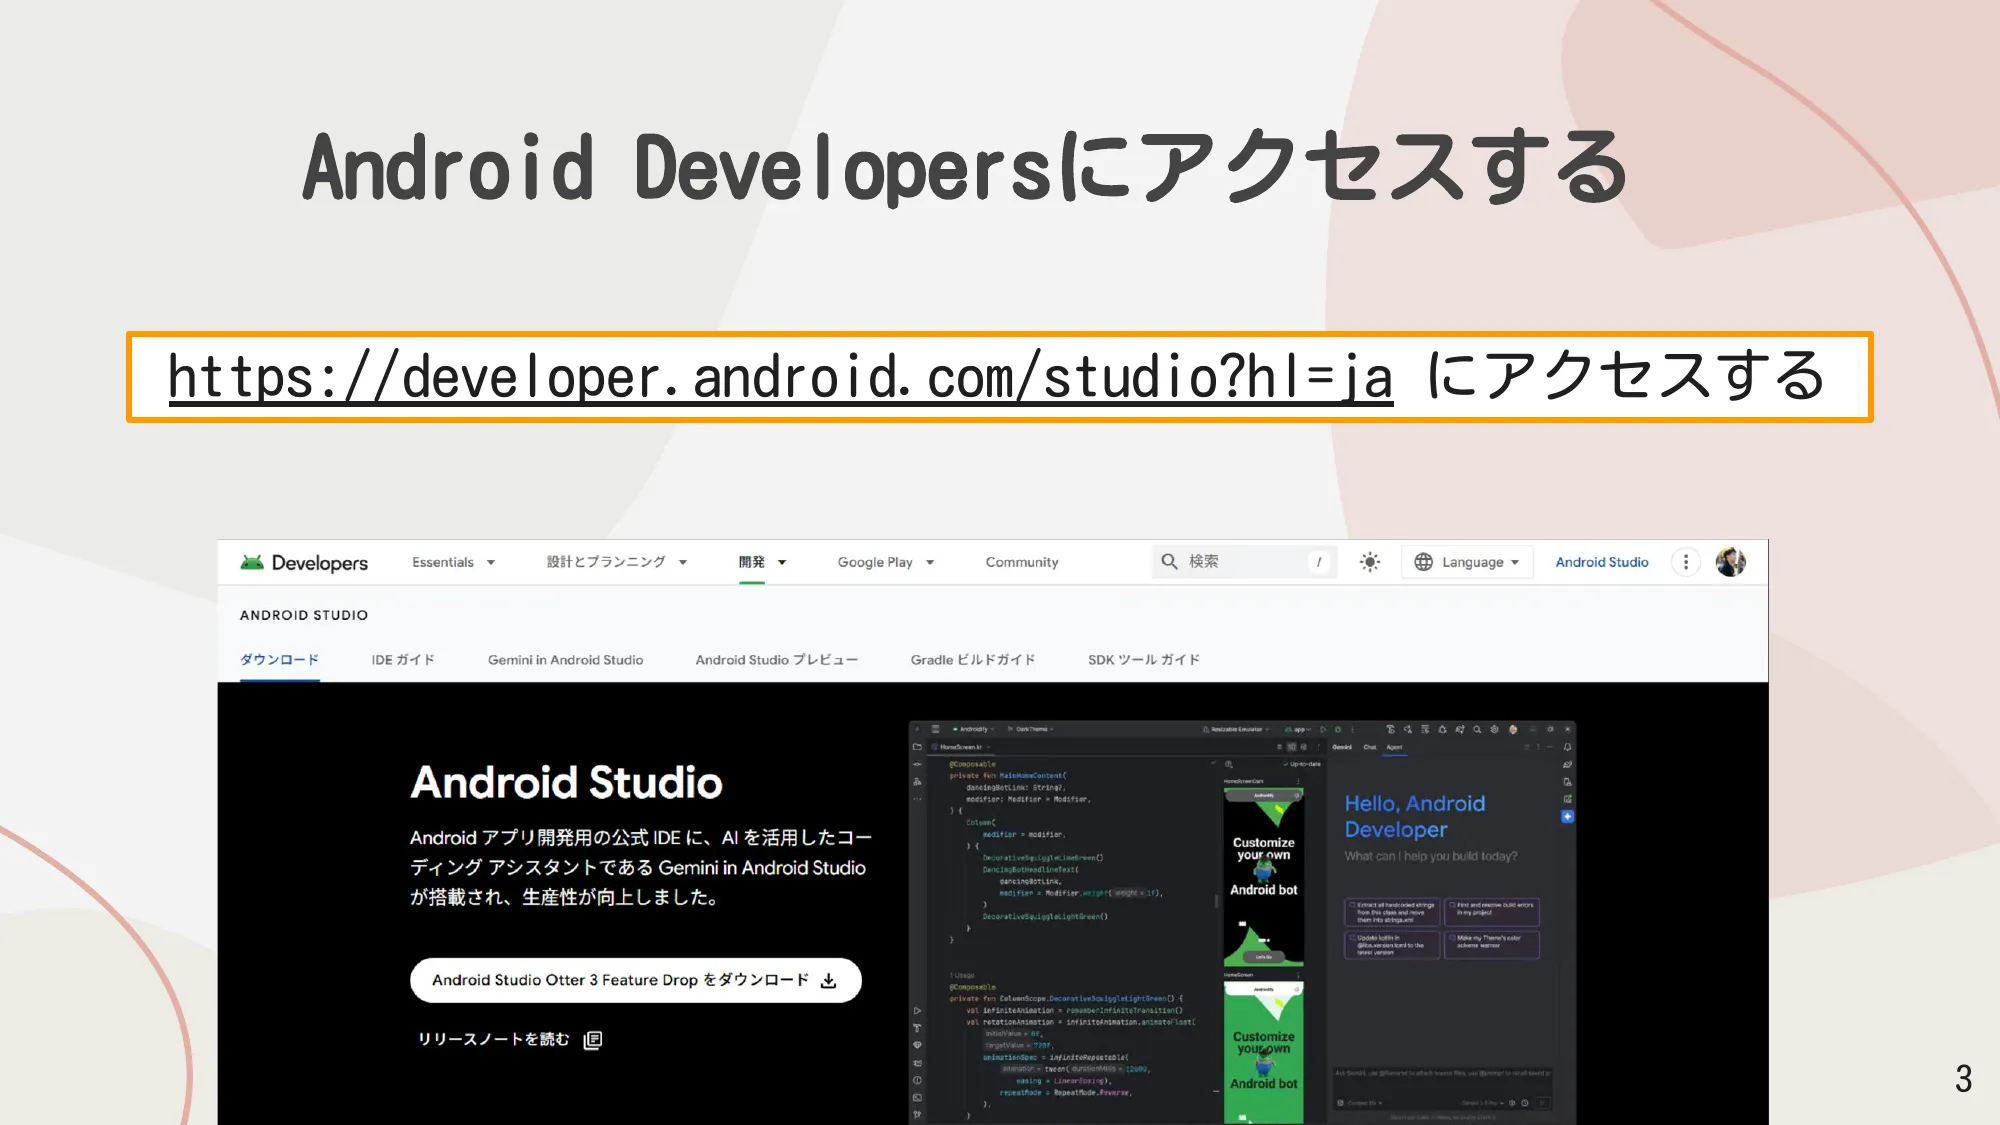2000x1125 pixels.
Task: Click the globe Language icon
Action: pos(1424,561)
